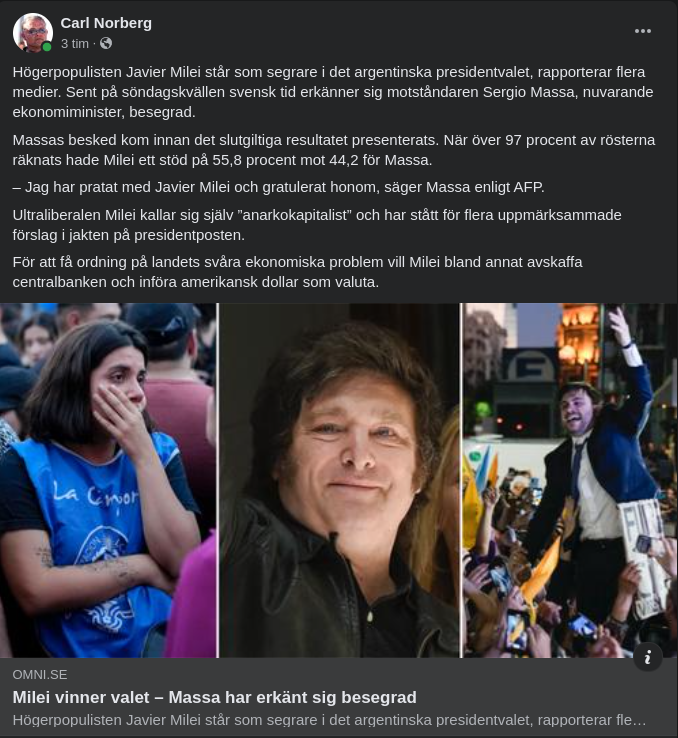The image size is (678, 738).
Task: Click the opening paragraph starting 'Högerpopulisten Javier Milei'
Action: click(x=333, y=92)
